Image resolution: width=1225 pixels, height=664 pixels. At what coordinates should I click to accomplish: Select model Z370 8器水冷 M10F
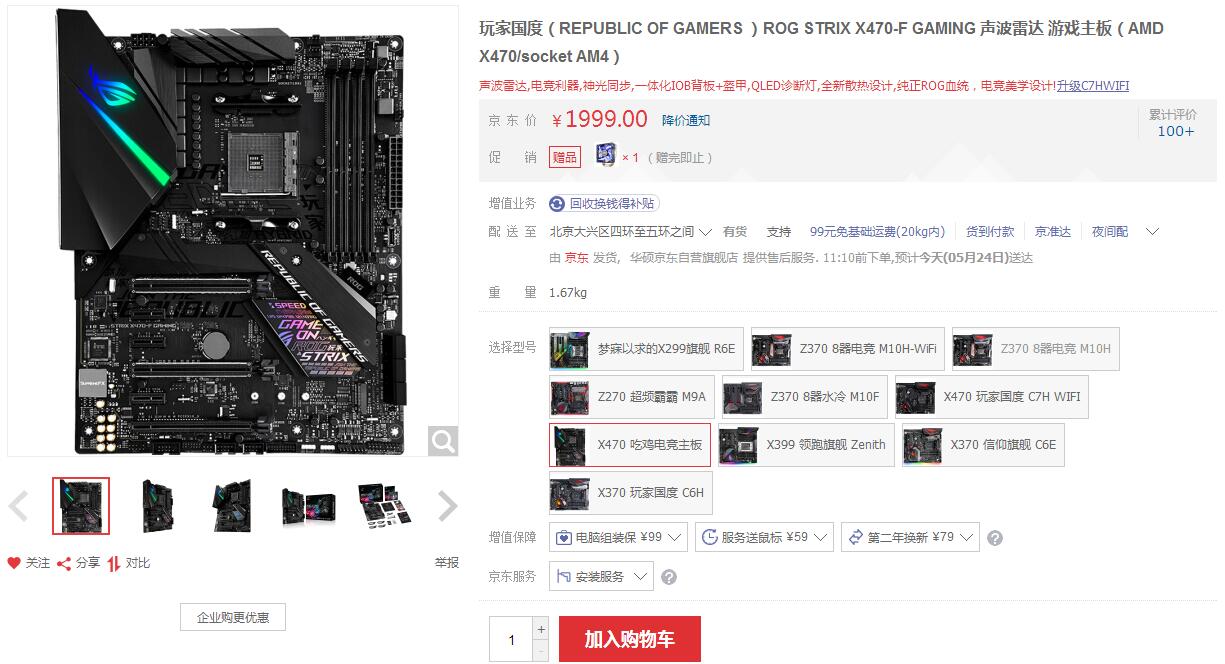pos(804,397)
